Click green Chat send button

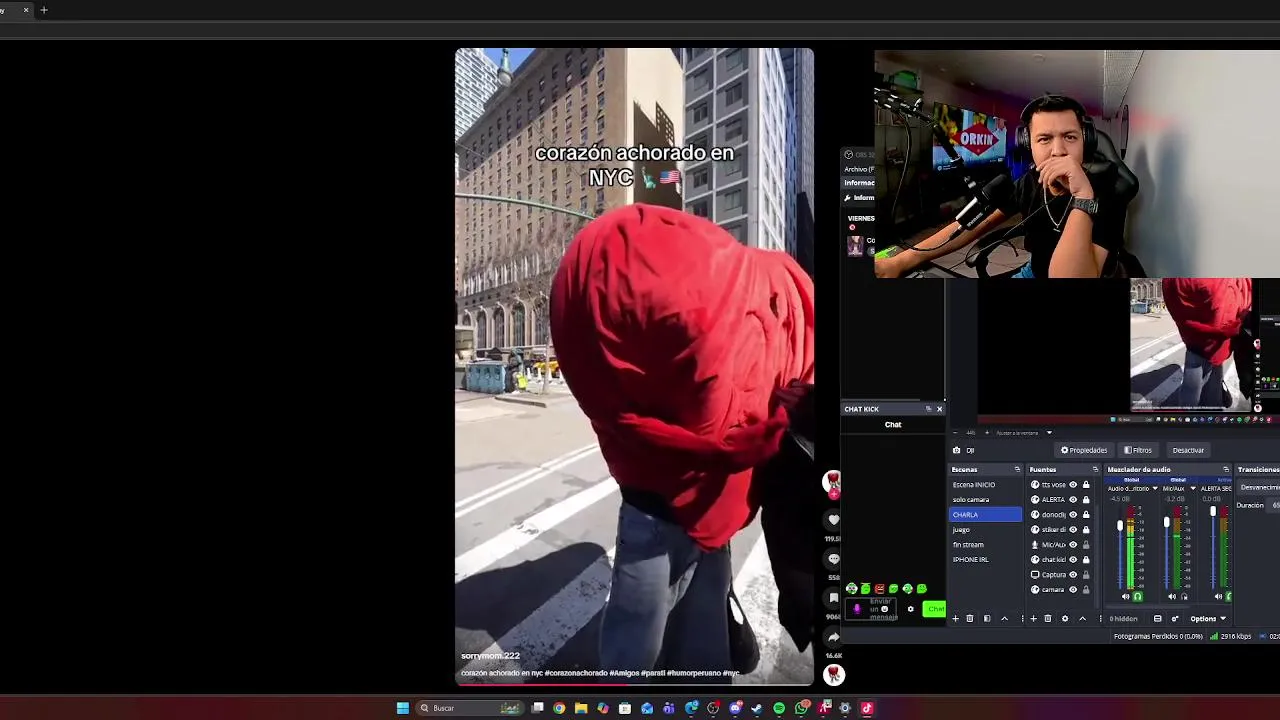[x=934, y=609]
